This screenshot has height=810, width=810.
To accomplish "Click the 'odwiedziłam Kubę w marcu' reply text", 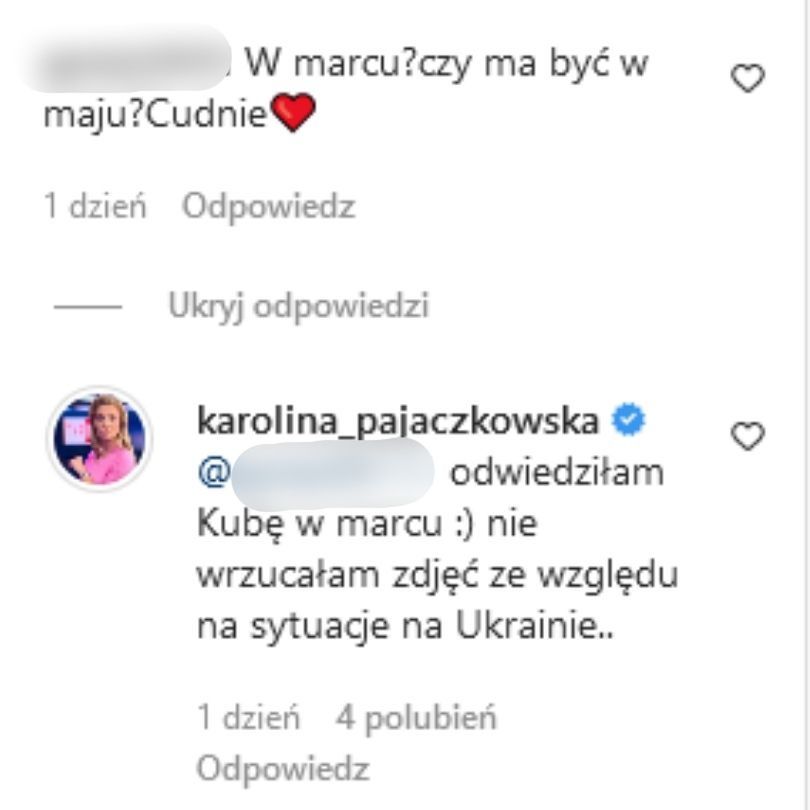I will 431,497.
